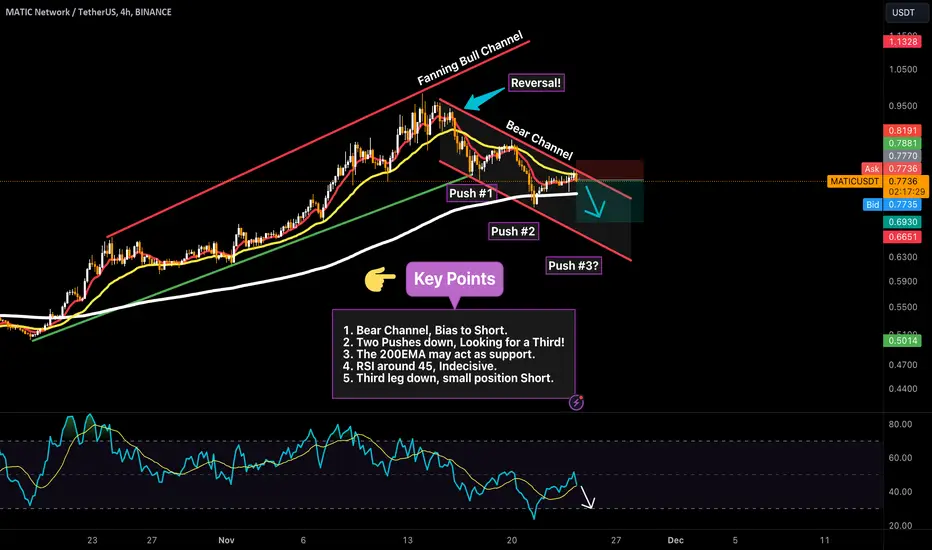The width and height of the screenshot is (932, 550).
Task: Click the Nov date on the time axis
Action: [226, 540]
